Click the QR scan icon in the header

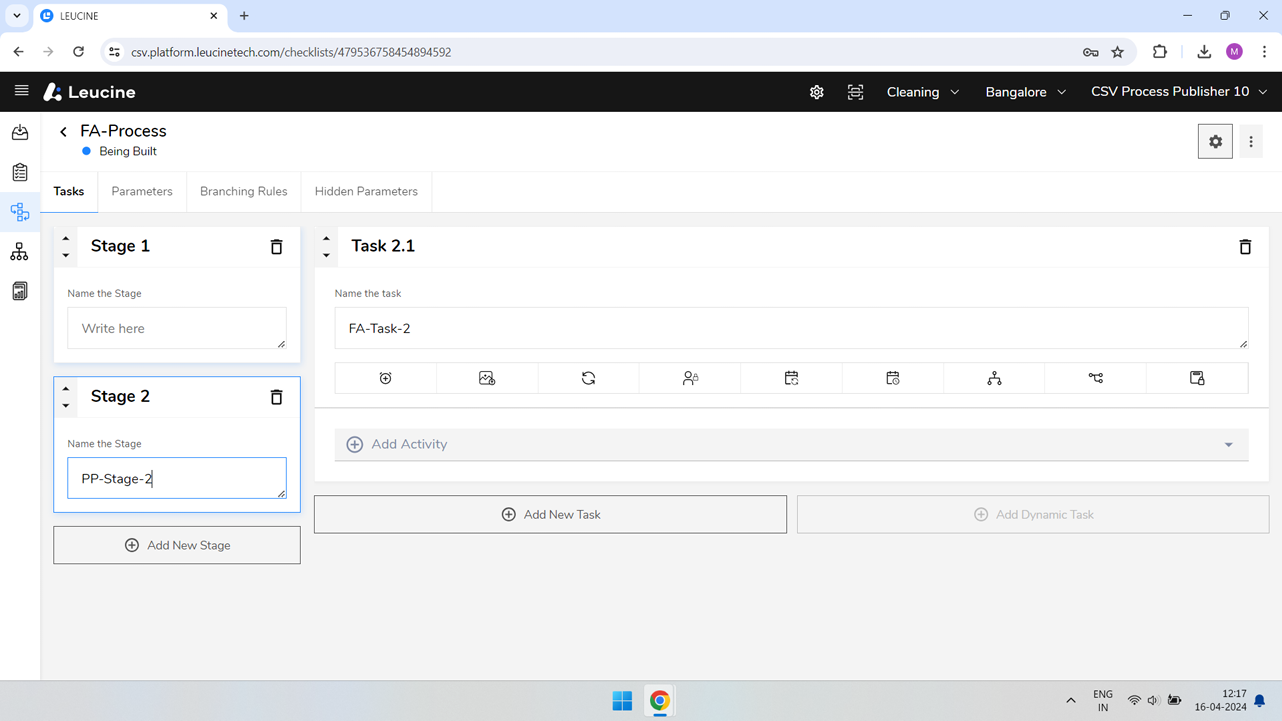click(856, 92)
